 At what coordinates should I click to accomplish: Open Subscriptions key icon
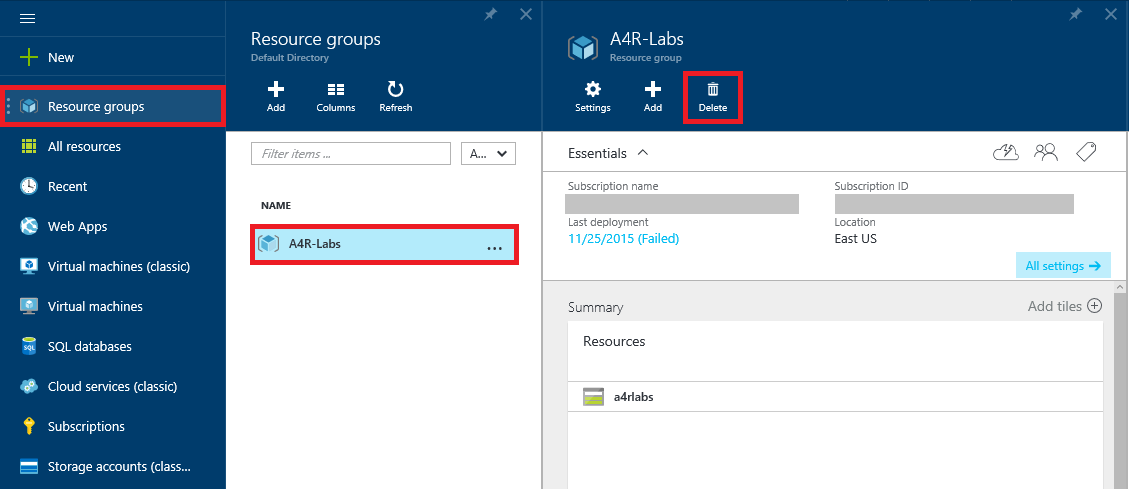[29, 427]
